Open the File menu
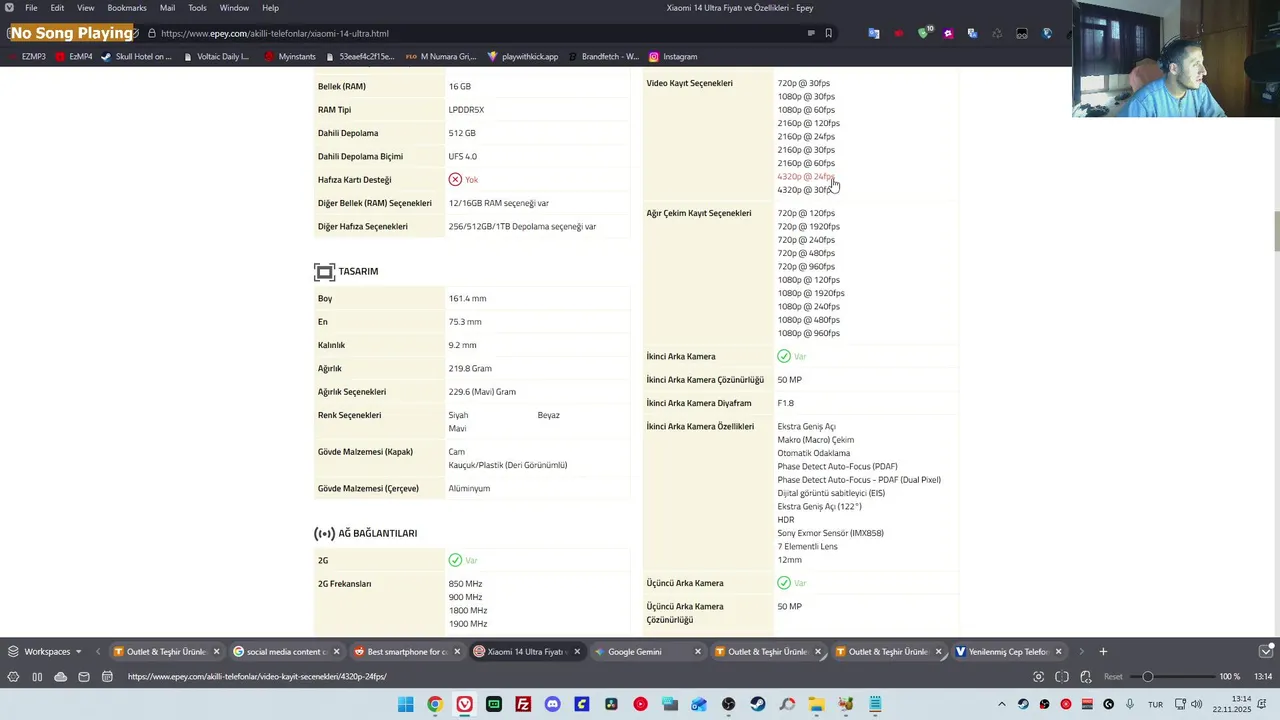 click(31, 8)
